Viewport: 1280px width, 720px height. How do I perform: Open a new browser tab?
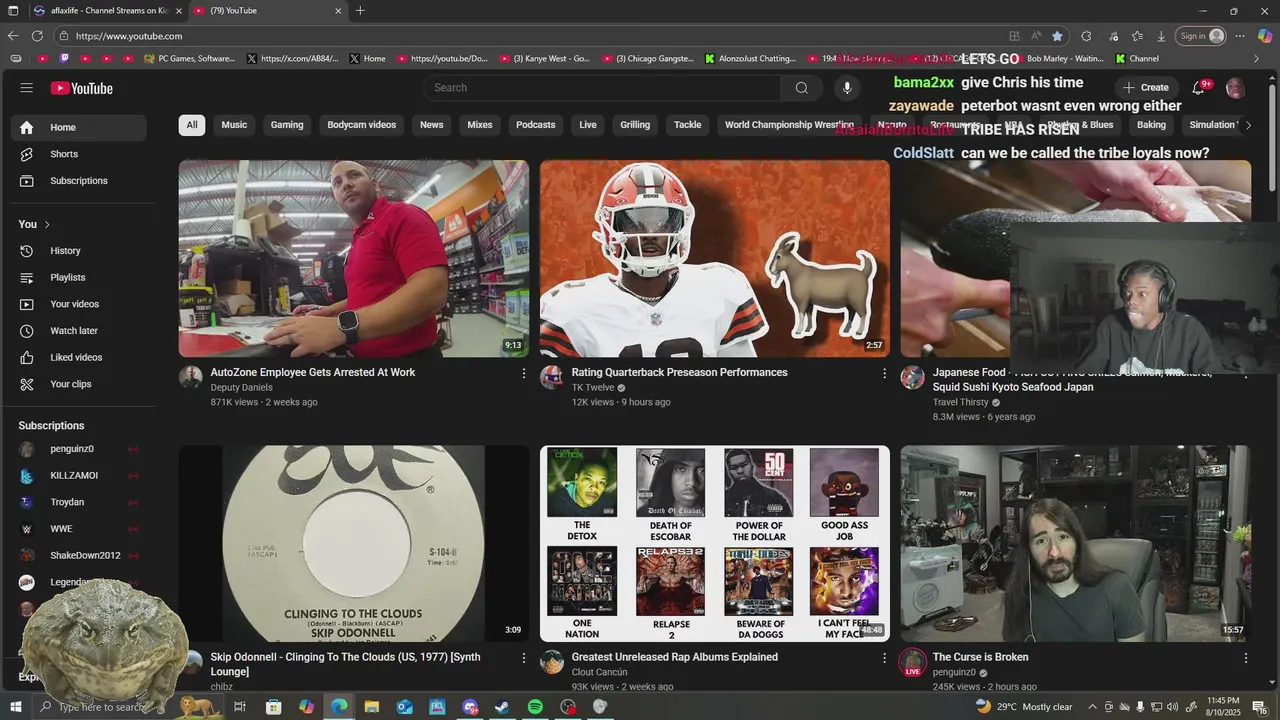click(360, 11)
